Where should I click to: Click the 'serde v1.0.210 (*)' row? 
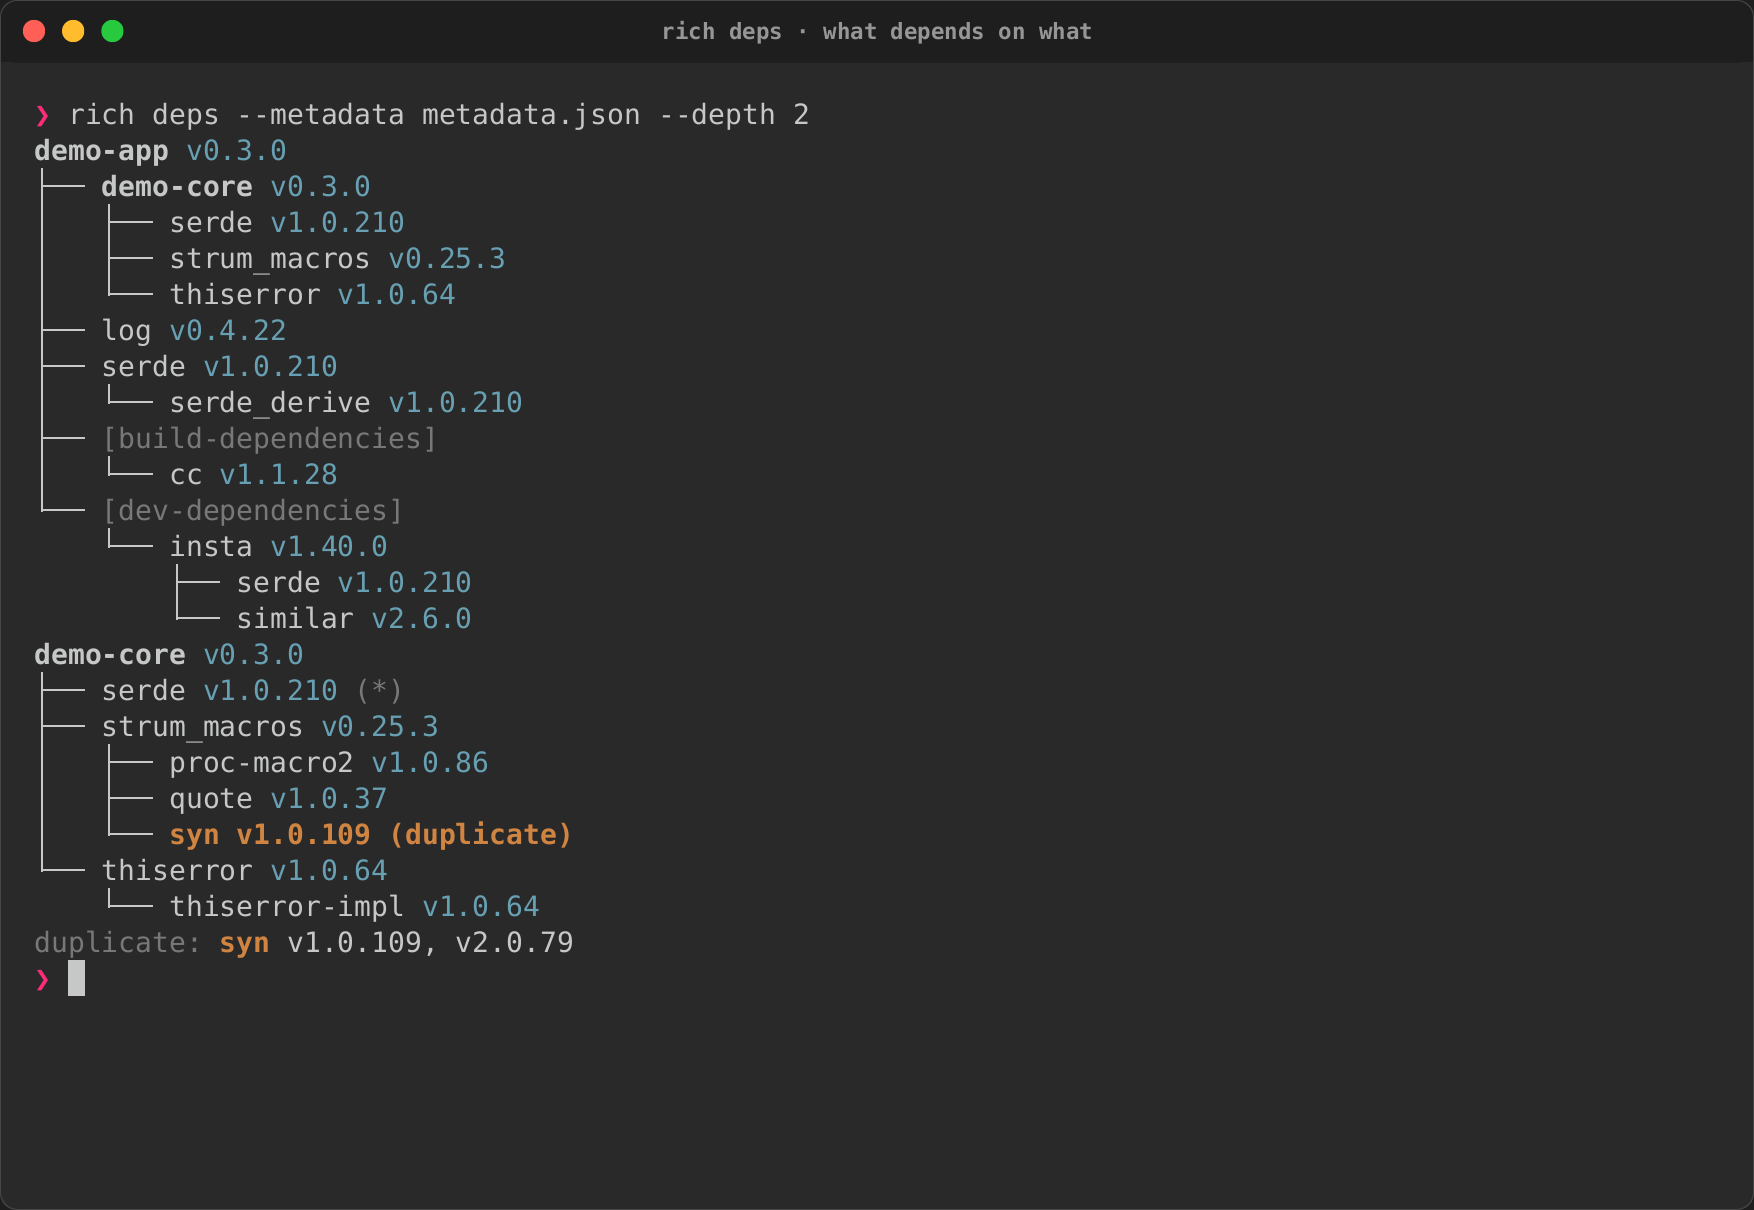tap(252, 691)
